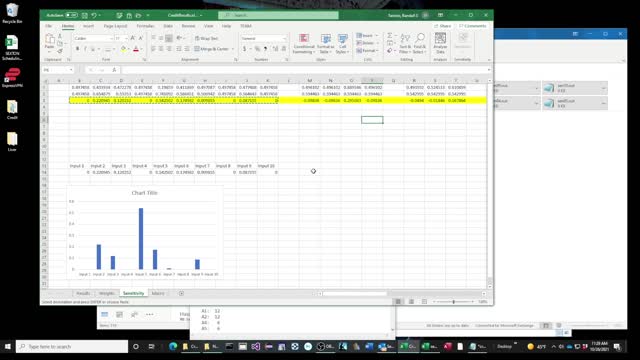This screenshot has width=640, height=360.
Task: Click the Comma Style icon
Action: (266, 49)
